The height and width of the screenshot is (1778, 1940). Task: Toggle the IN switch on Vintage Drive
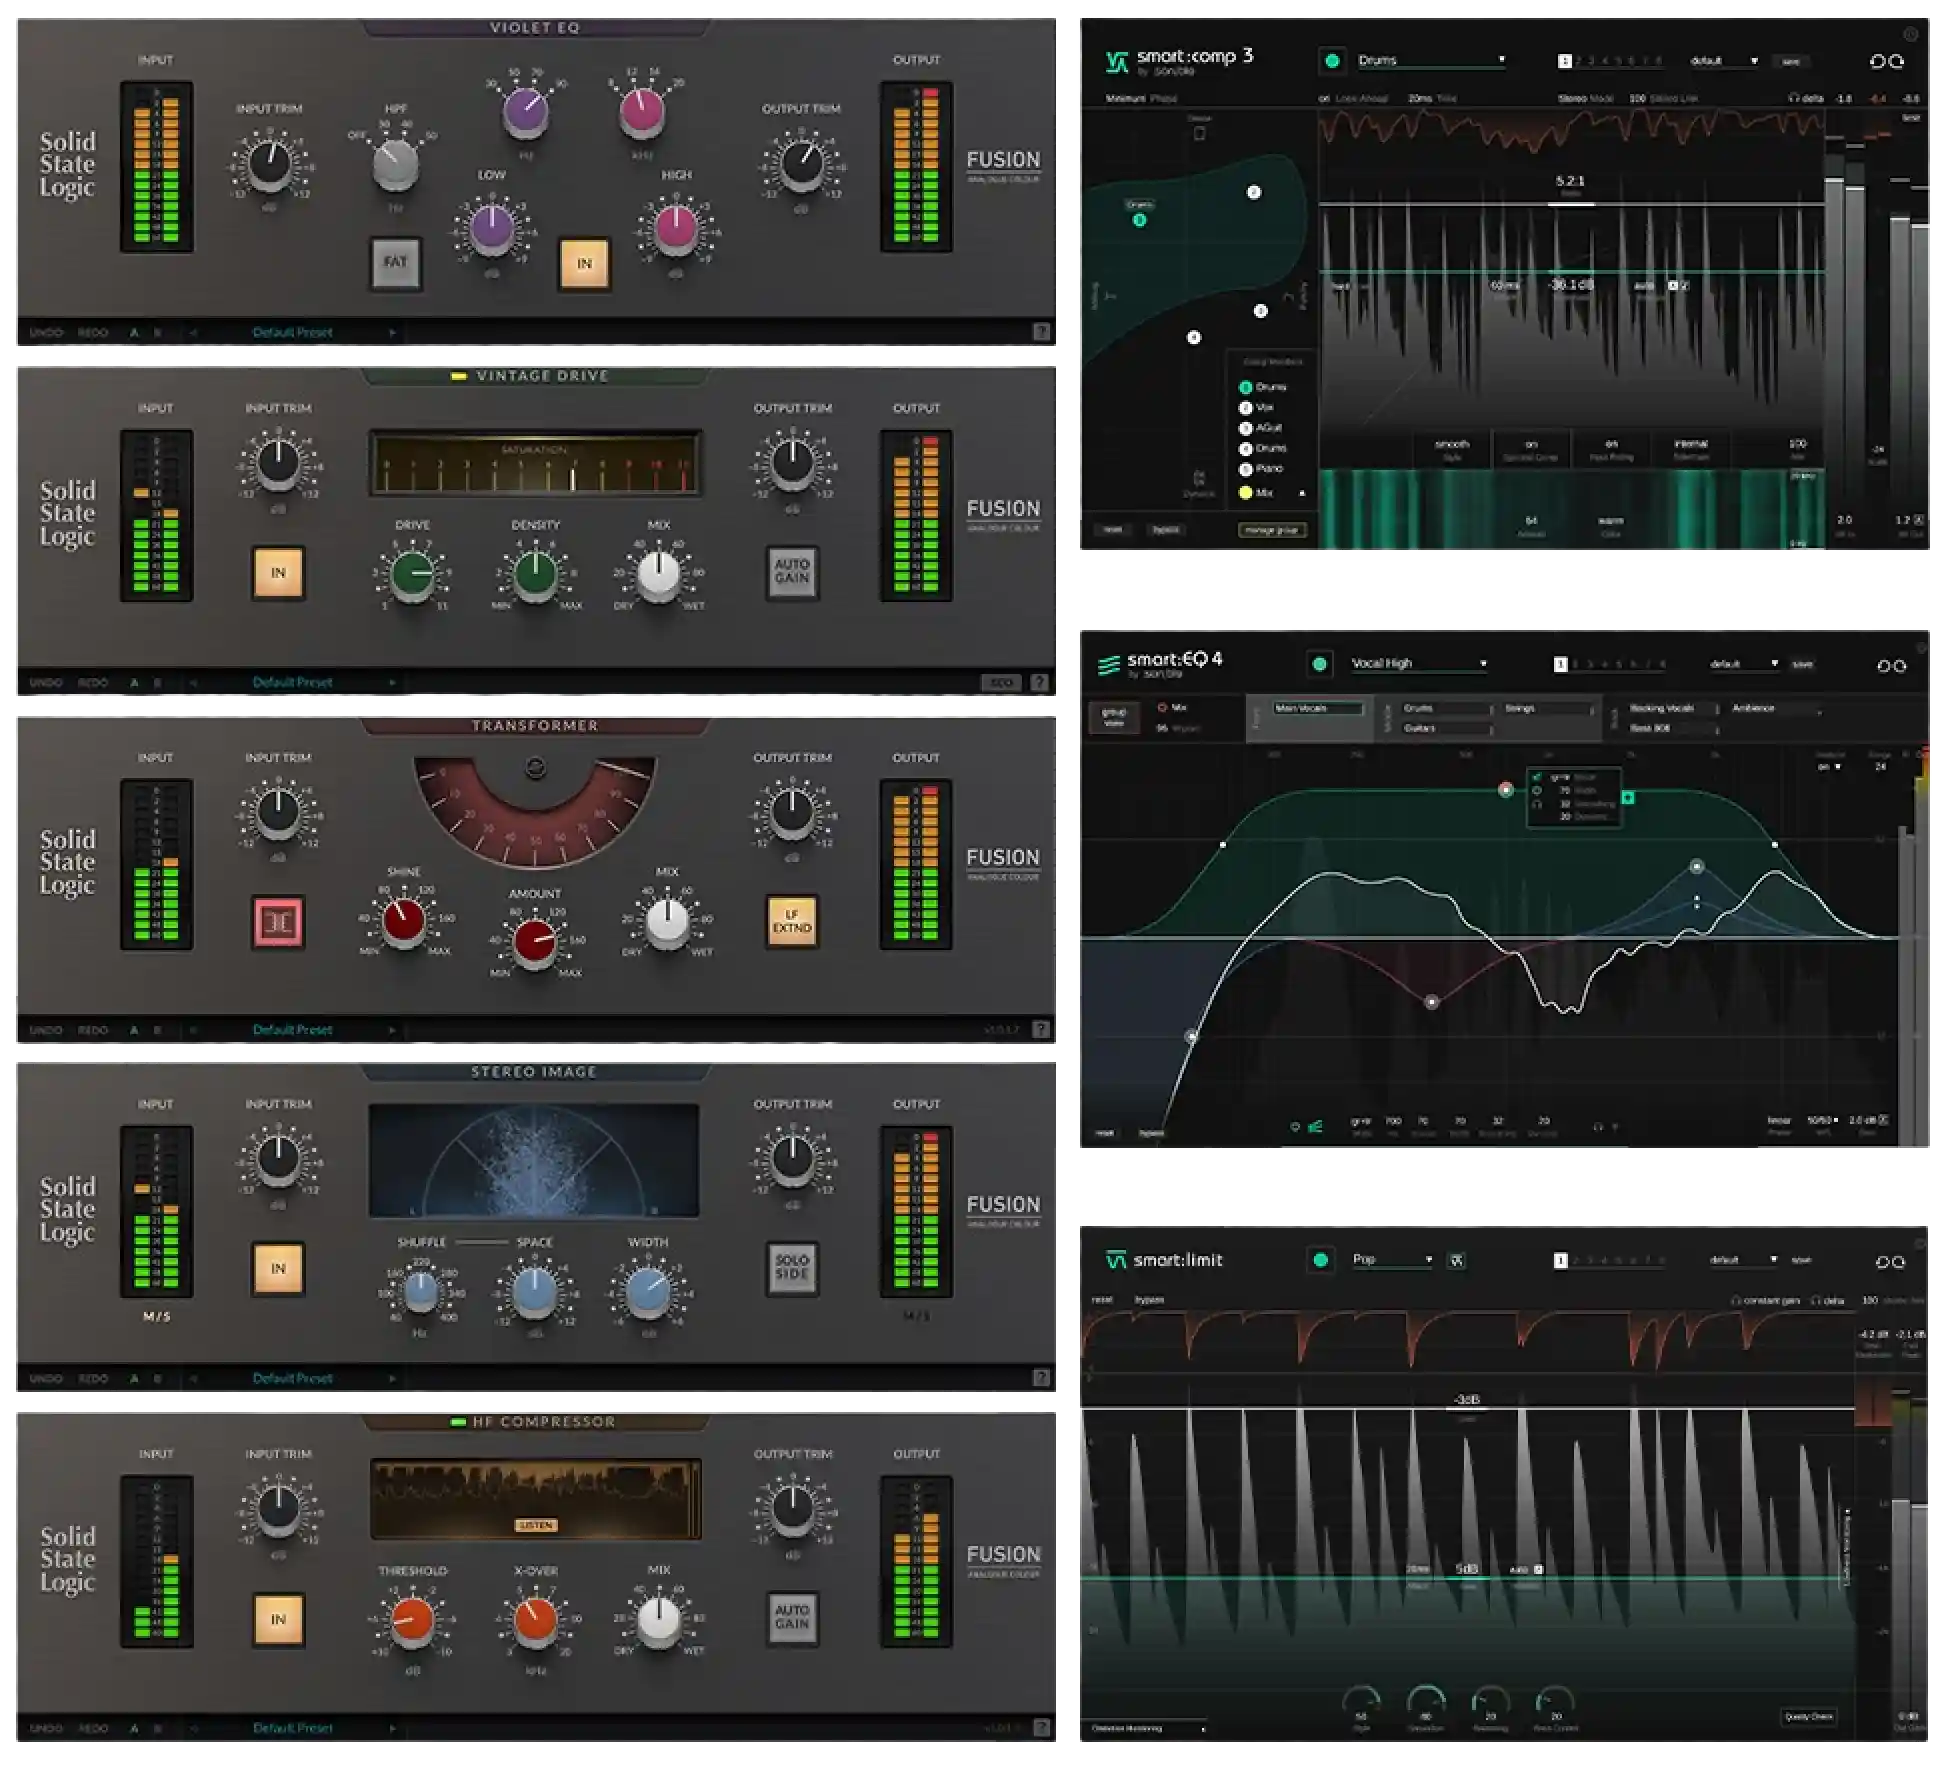coord(277,570)
